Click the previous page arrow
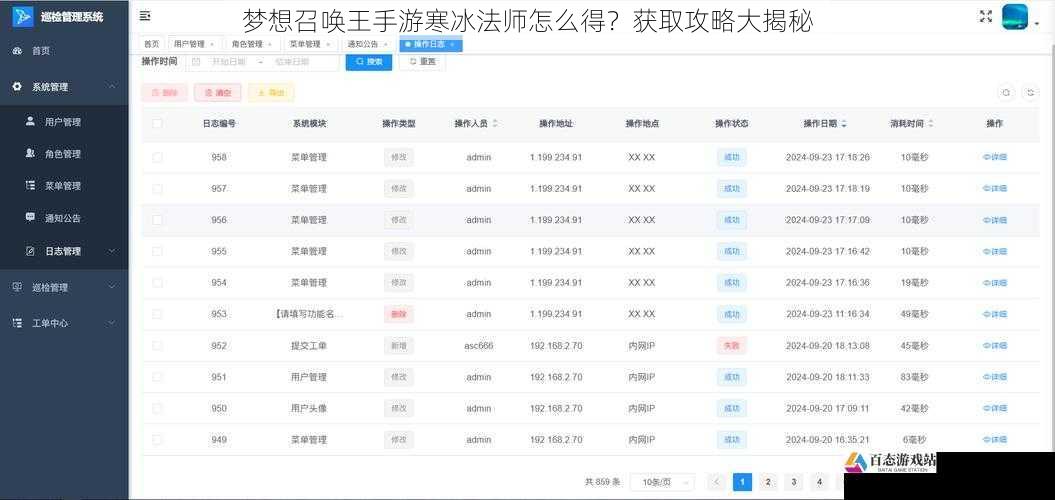This screenshot has width=1055, height=500. (x=717, y=482)
